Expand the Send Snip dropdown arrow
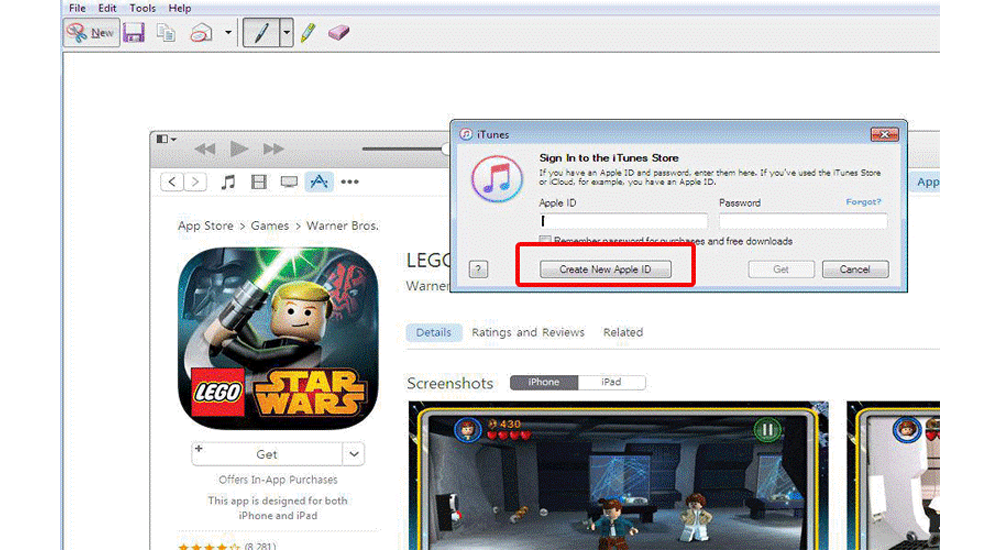 click(228, 33)
